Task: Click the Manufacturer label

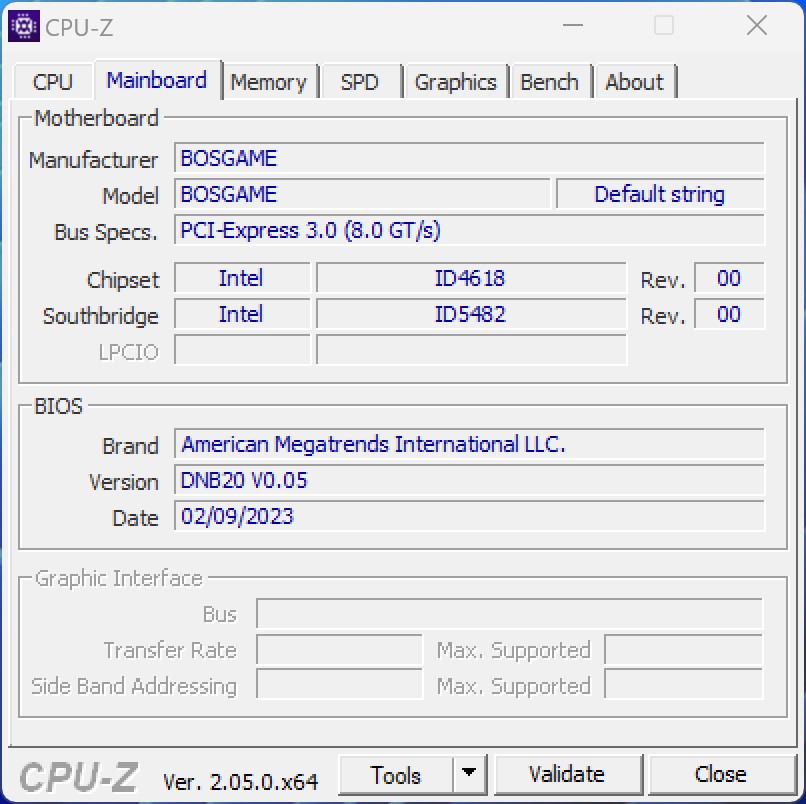Action: [93, 160]
